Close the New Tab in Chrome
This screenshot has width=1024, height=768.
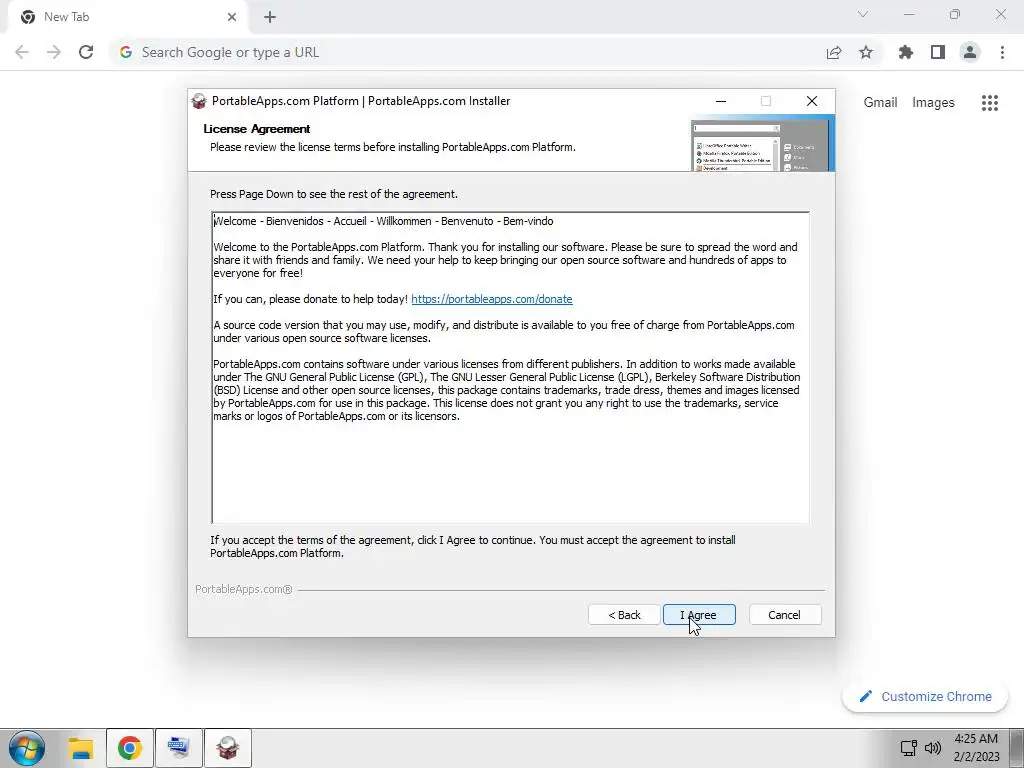tap(232, 17)
